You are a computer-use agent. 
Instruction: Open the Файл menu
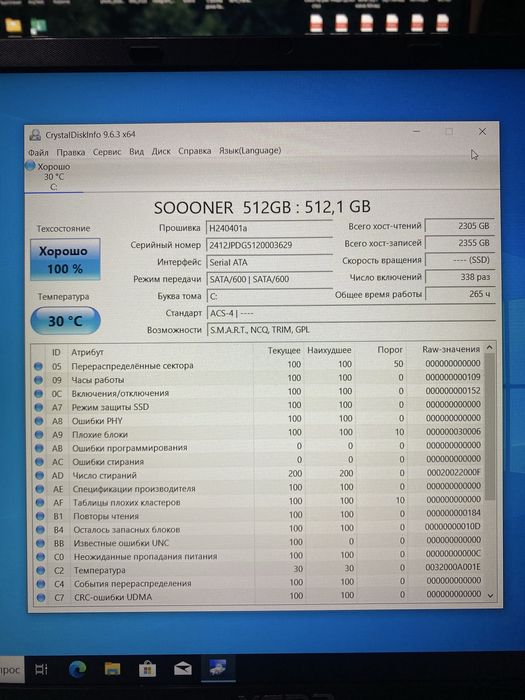click(38, 152)
